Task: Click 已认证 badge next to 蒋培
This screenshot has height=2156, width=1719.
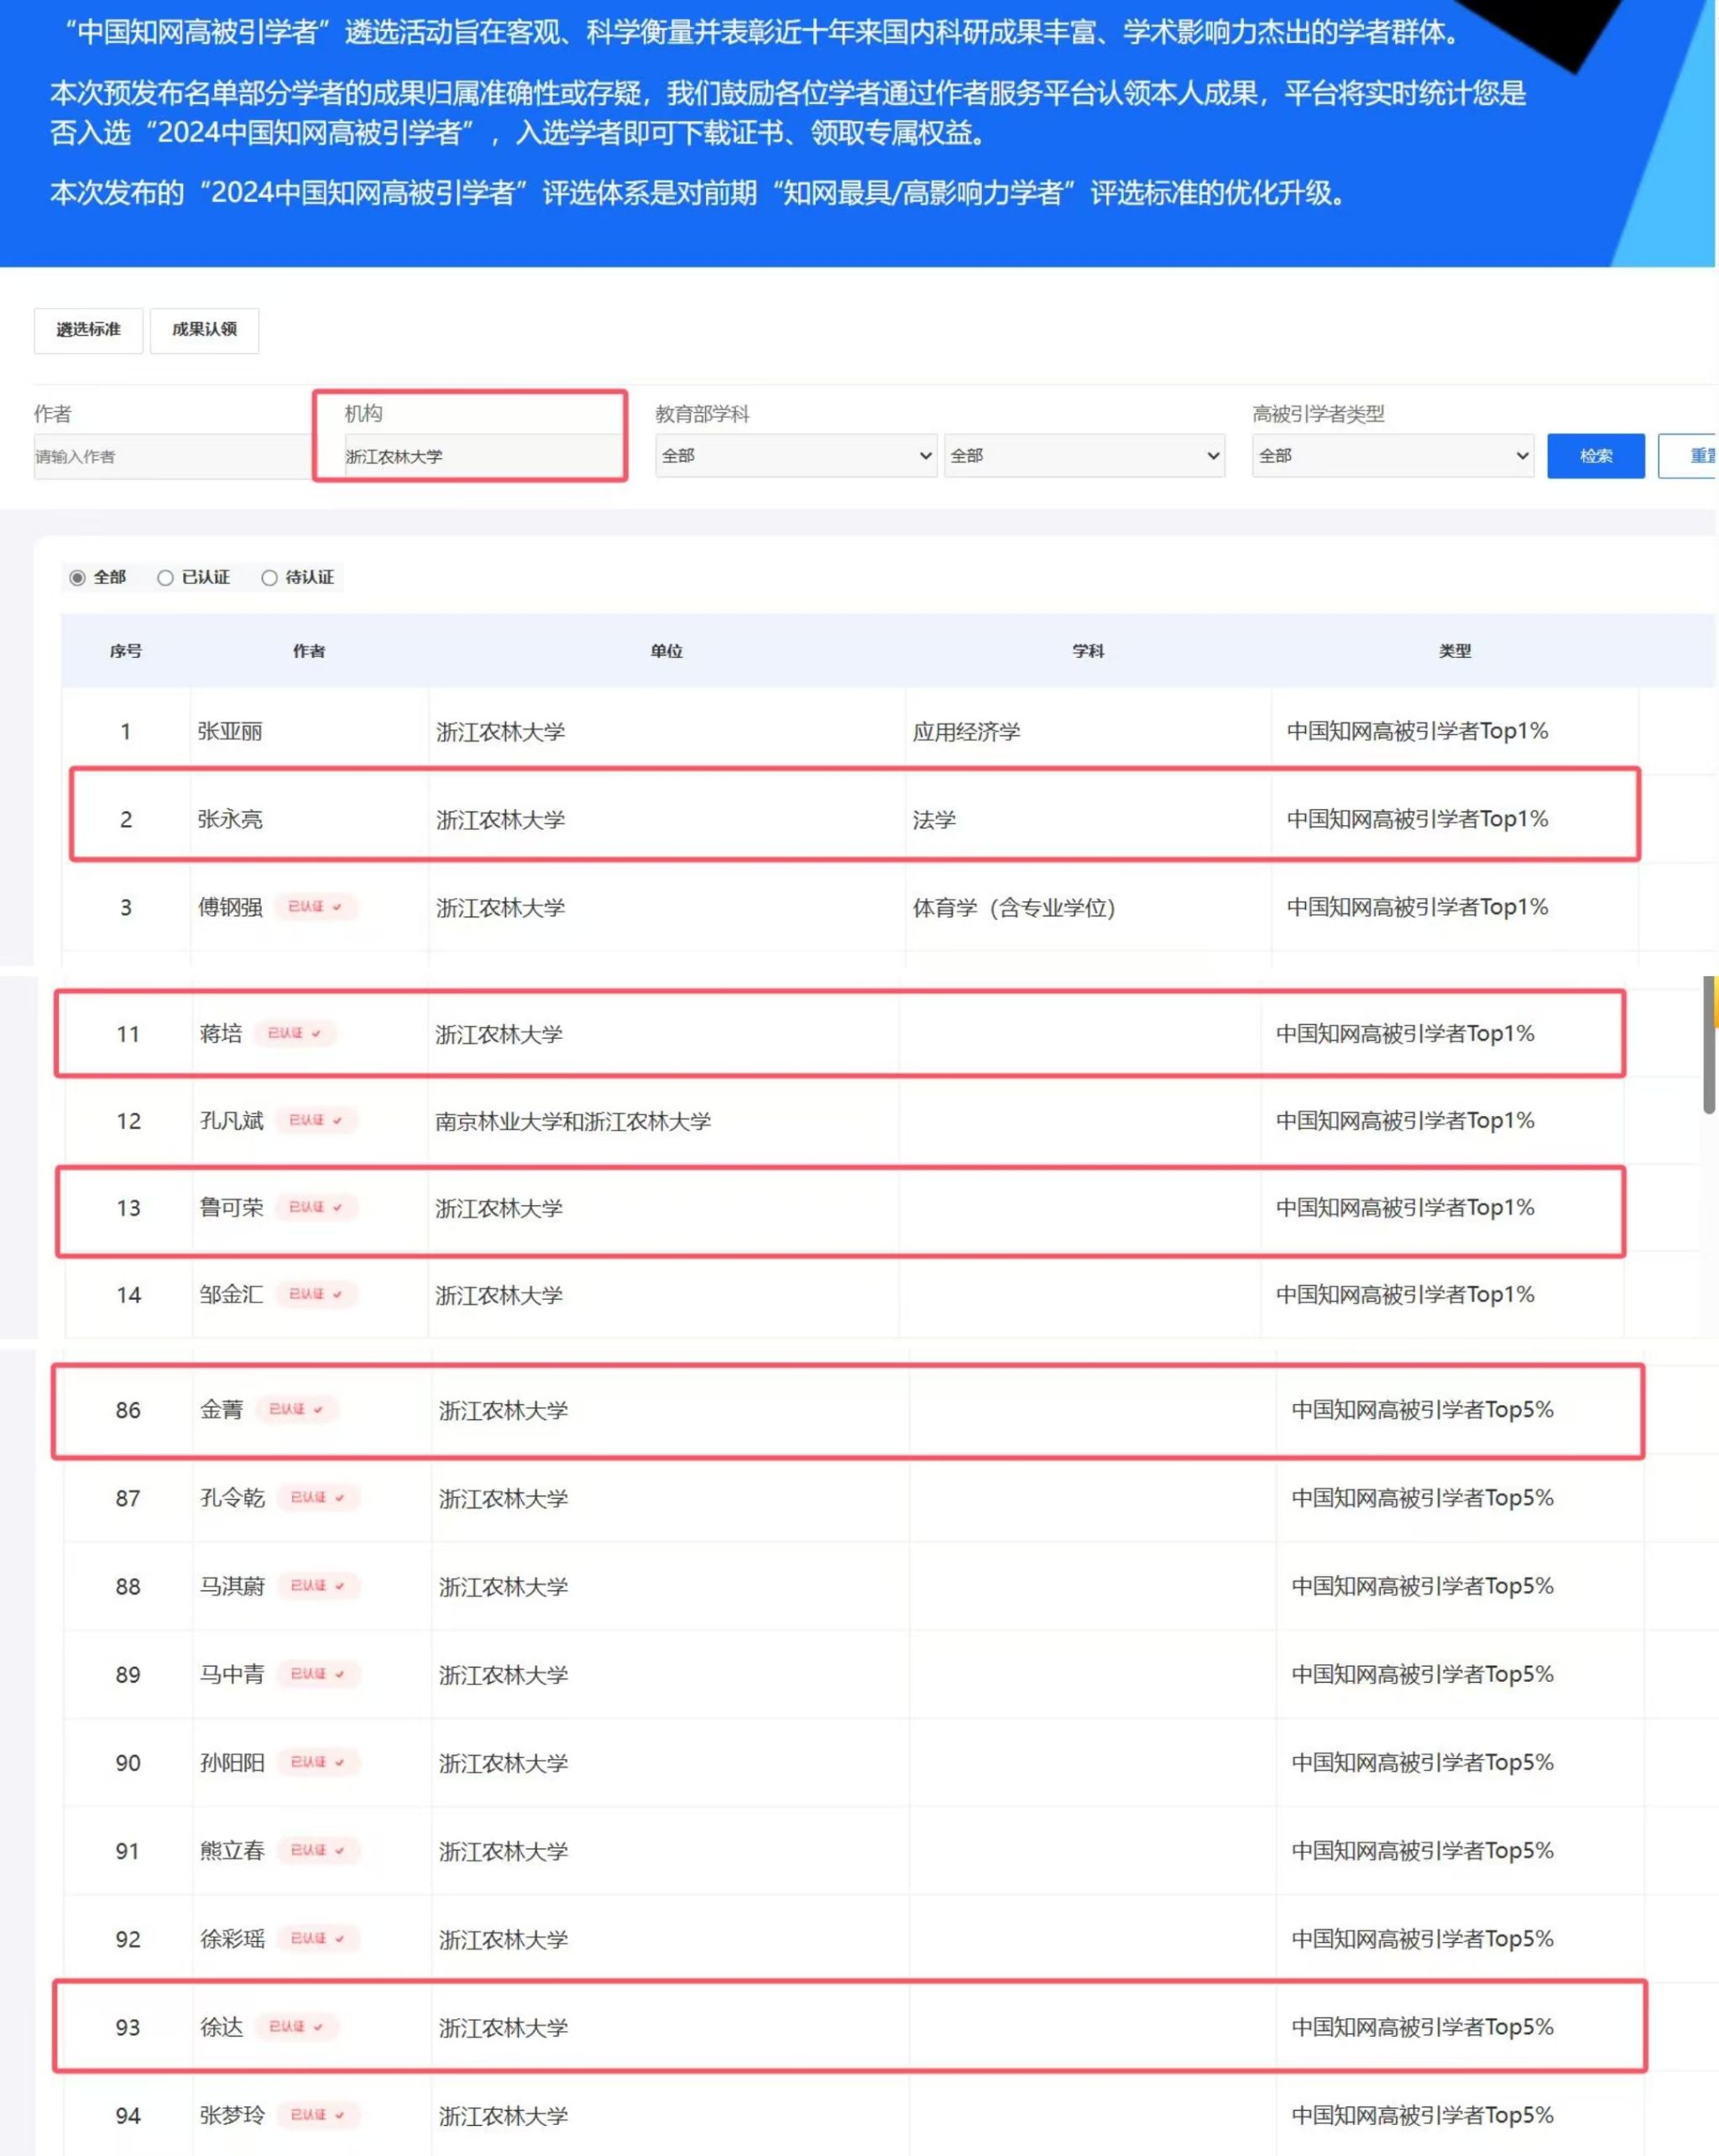Action: [x=294, y=1033]
